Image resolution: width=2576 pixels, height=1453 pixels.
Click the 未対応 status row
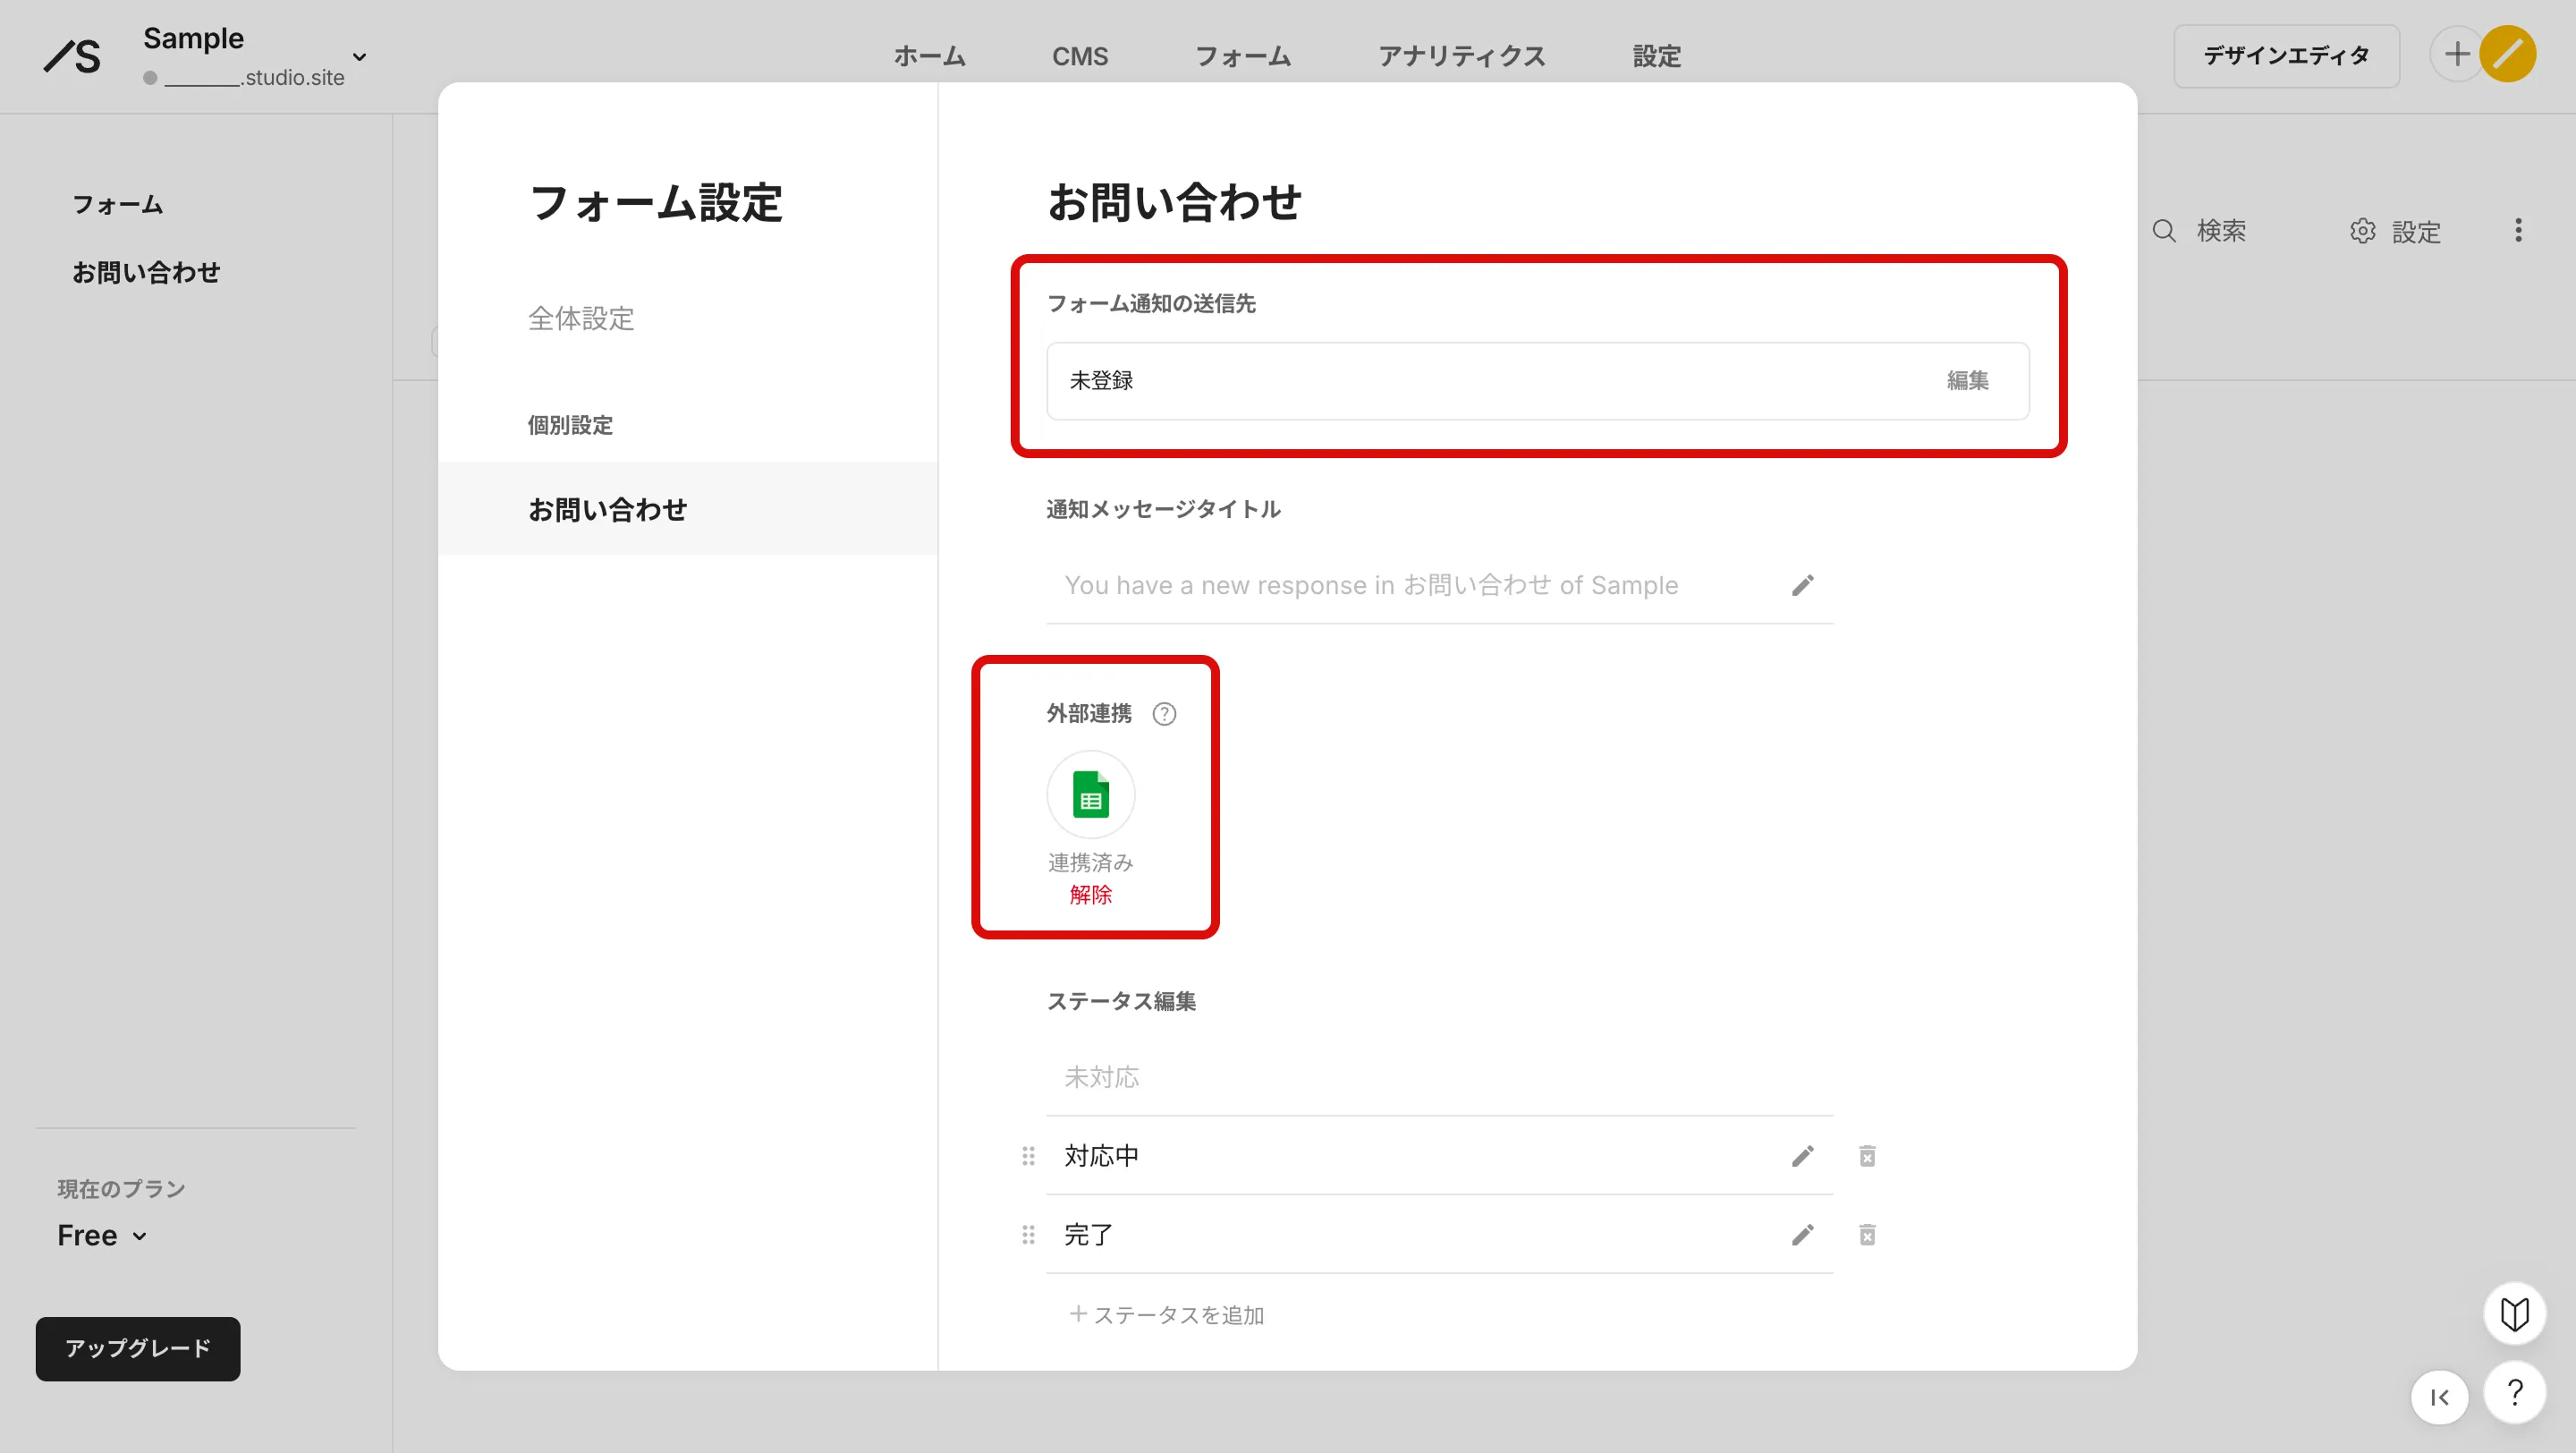tap(1439, 1078)
